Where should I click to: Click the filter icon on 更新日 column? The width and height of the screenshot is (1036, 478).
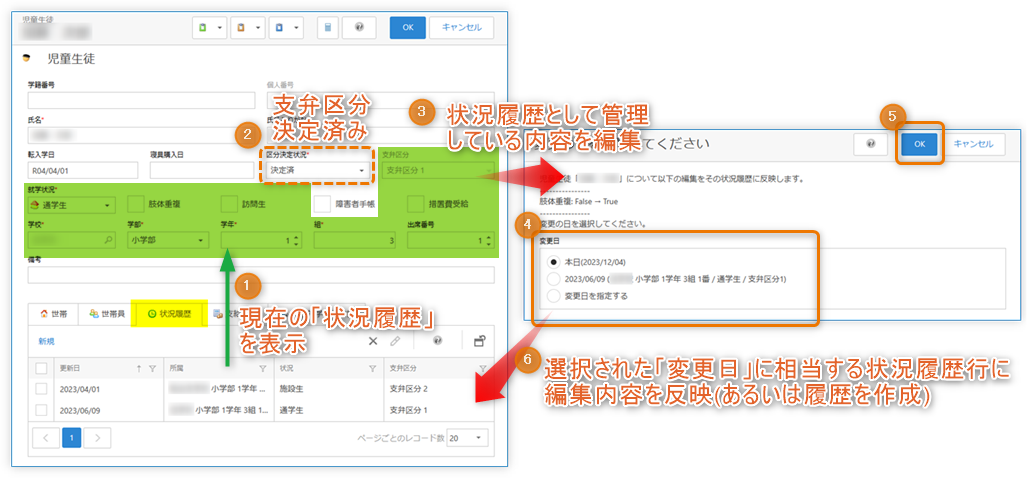click(152, 368)
